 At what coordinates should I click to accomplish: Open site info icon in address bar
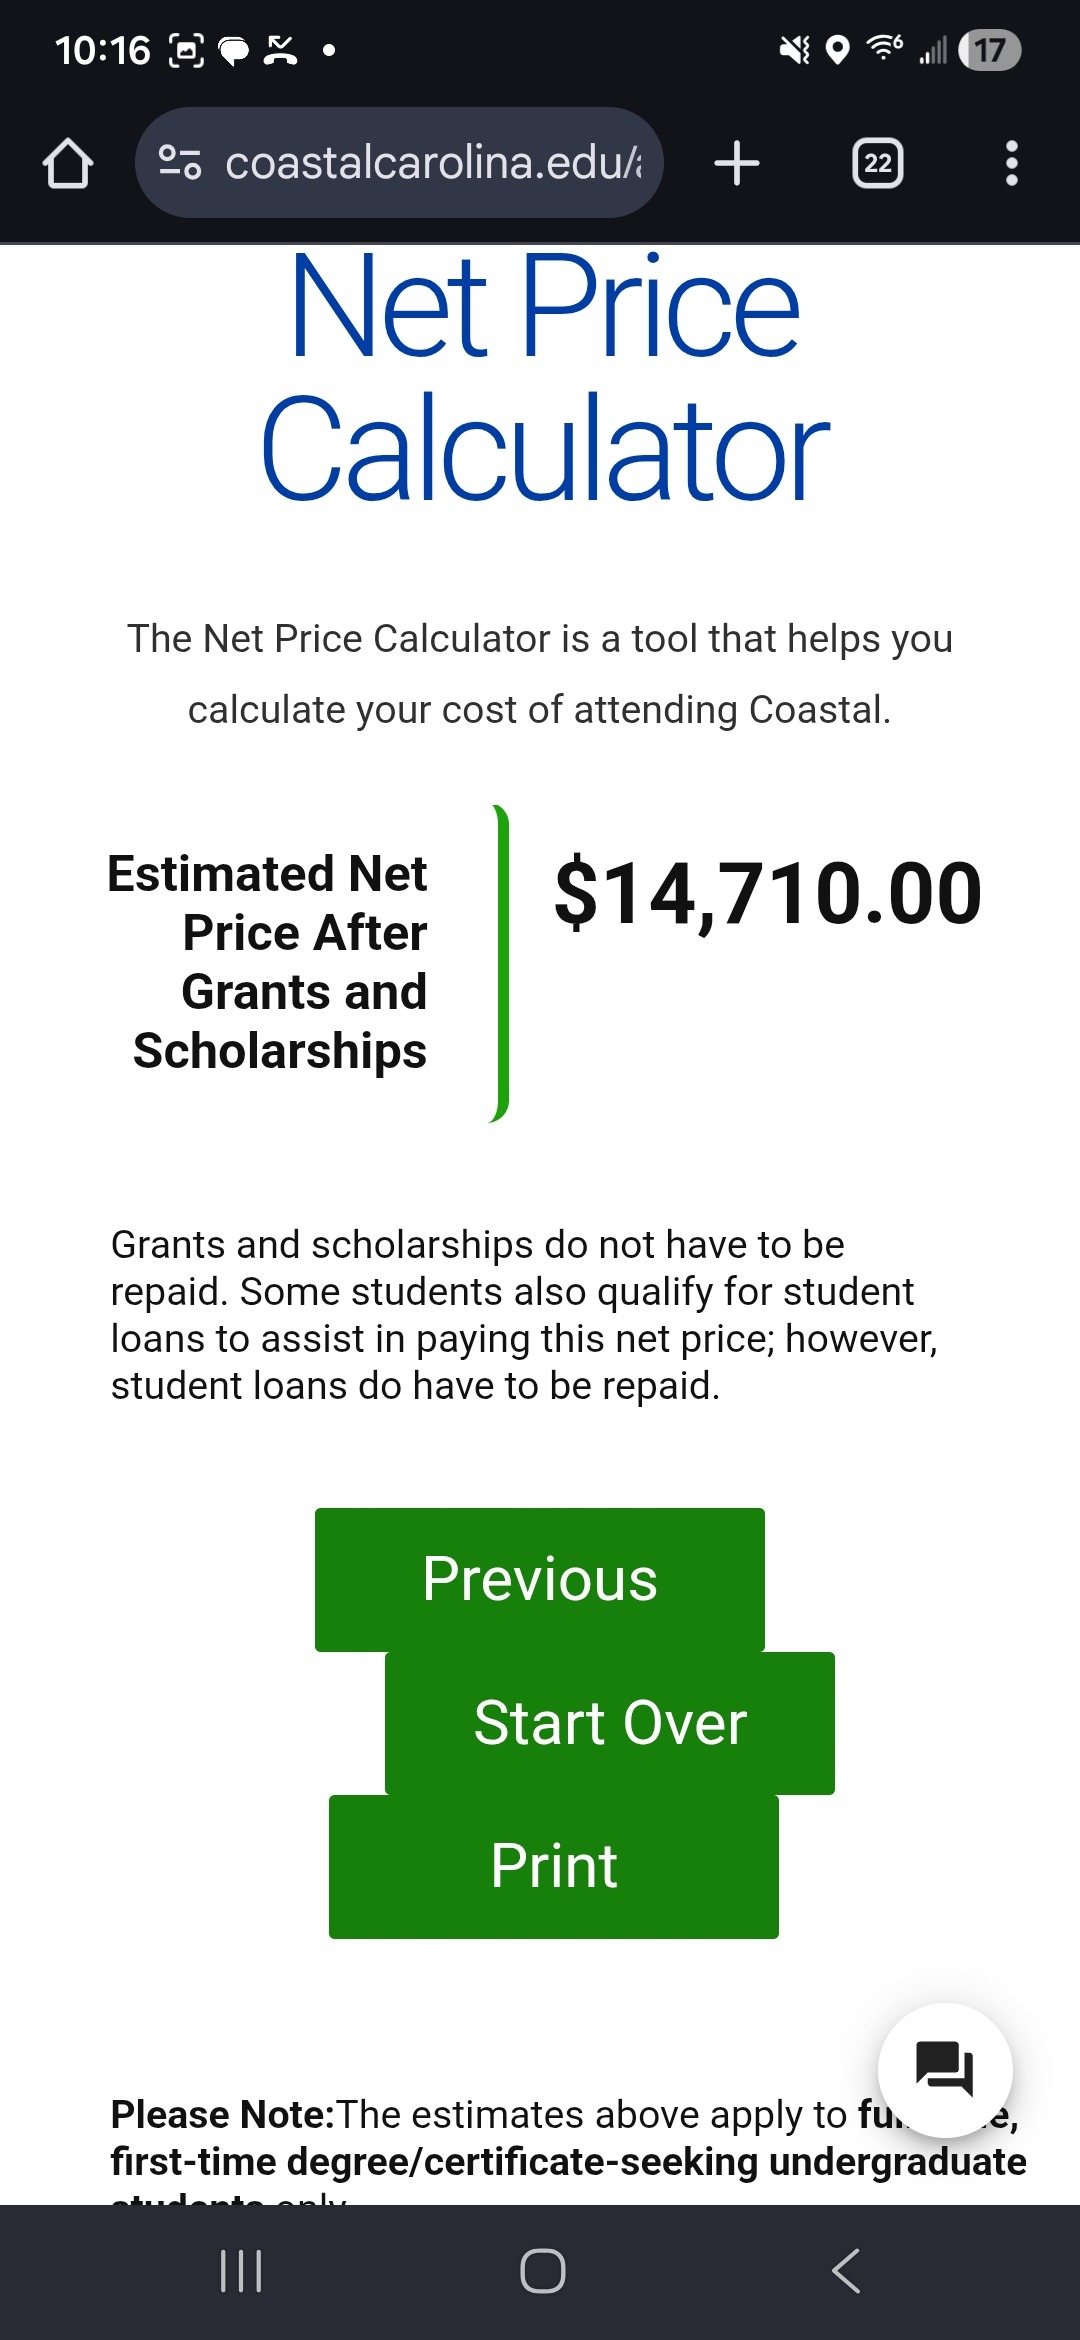point(180,163)
